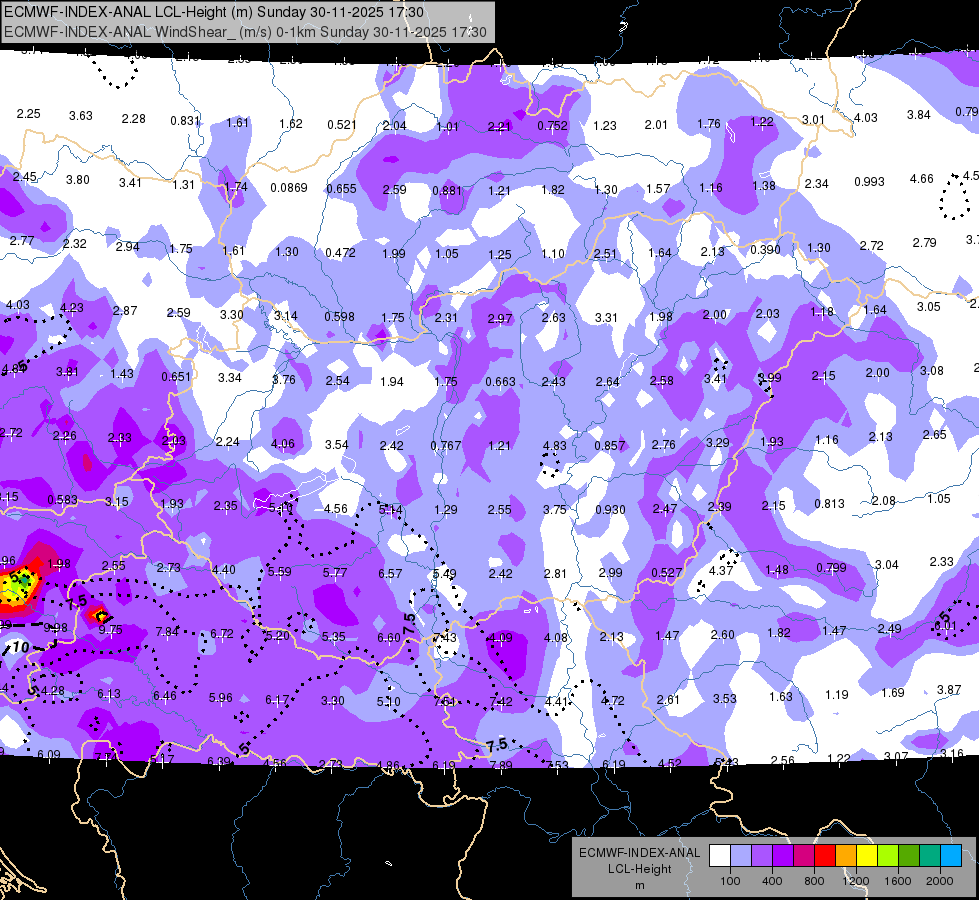Select the LCL-Height (m) title line at top

point(214,12)
